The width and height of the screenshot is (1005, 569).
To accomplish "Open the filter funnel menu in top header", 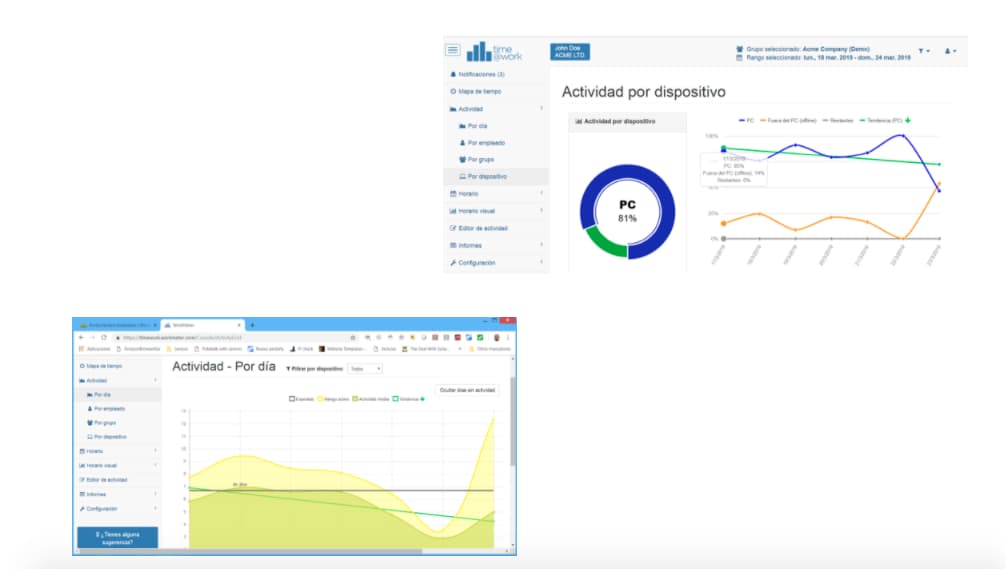I will click(x=923, y=51).
